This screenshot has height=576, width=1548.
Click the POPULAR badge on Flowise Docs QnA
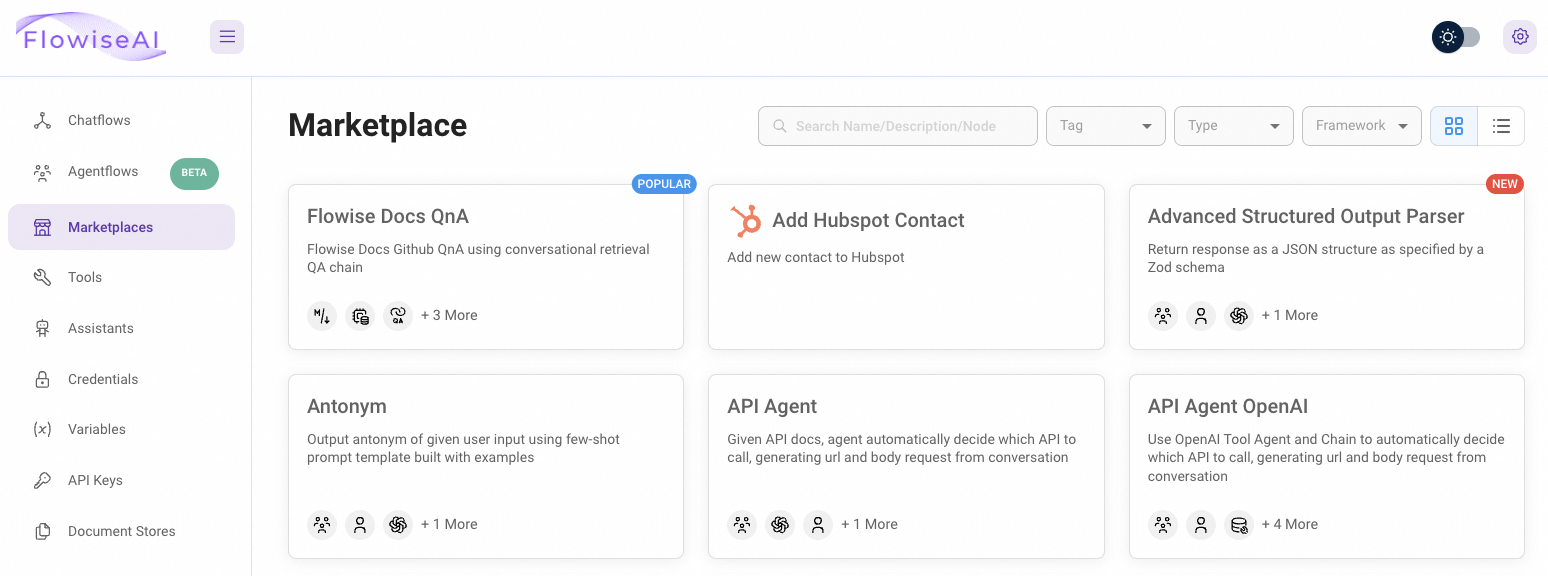coord(664,184)
